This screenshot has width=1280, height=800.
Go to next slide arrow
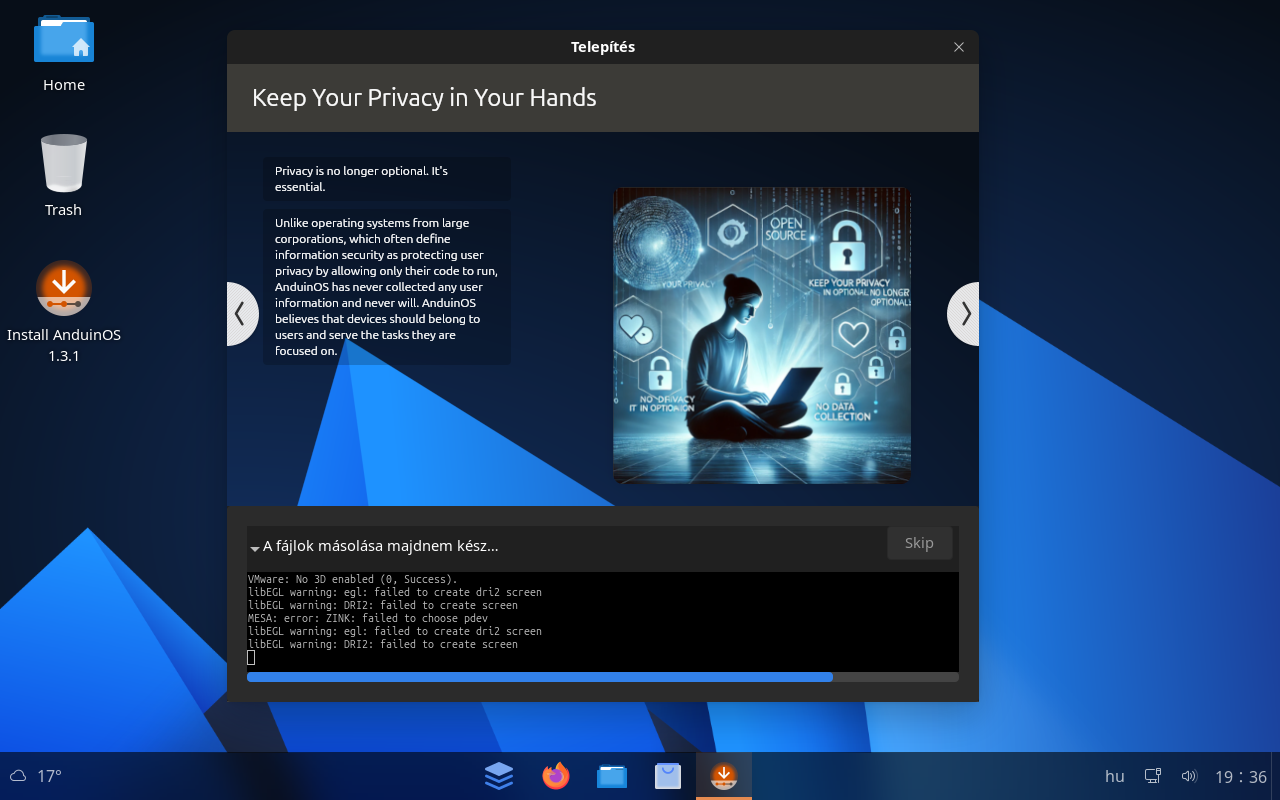(965, 314)
